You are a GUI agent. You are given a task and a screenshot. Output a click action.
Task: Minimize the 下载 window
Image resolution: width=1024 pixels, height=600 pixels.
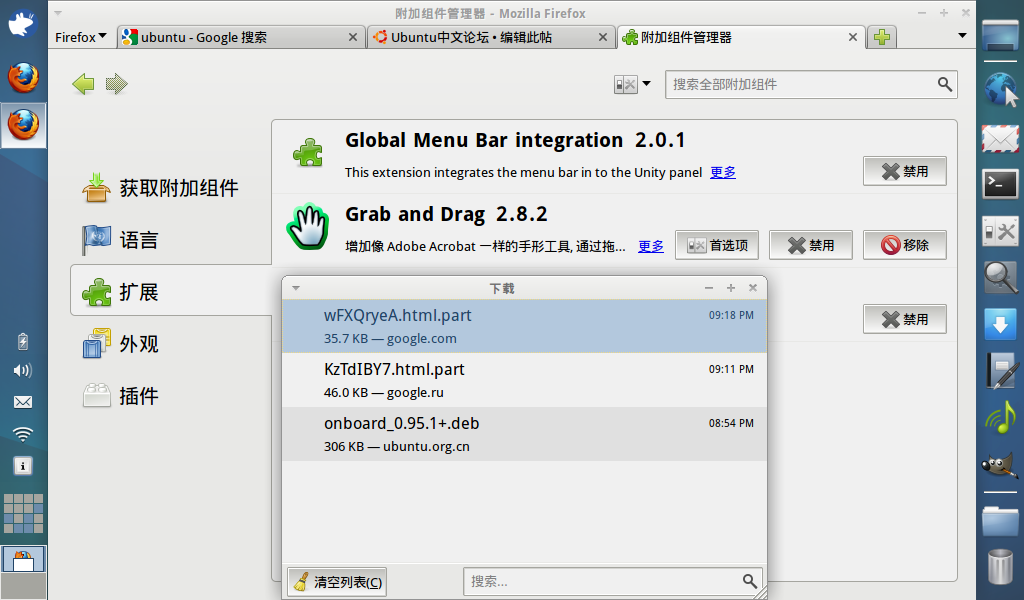coord(709,288)
